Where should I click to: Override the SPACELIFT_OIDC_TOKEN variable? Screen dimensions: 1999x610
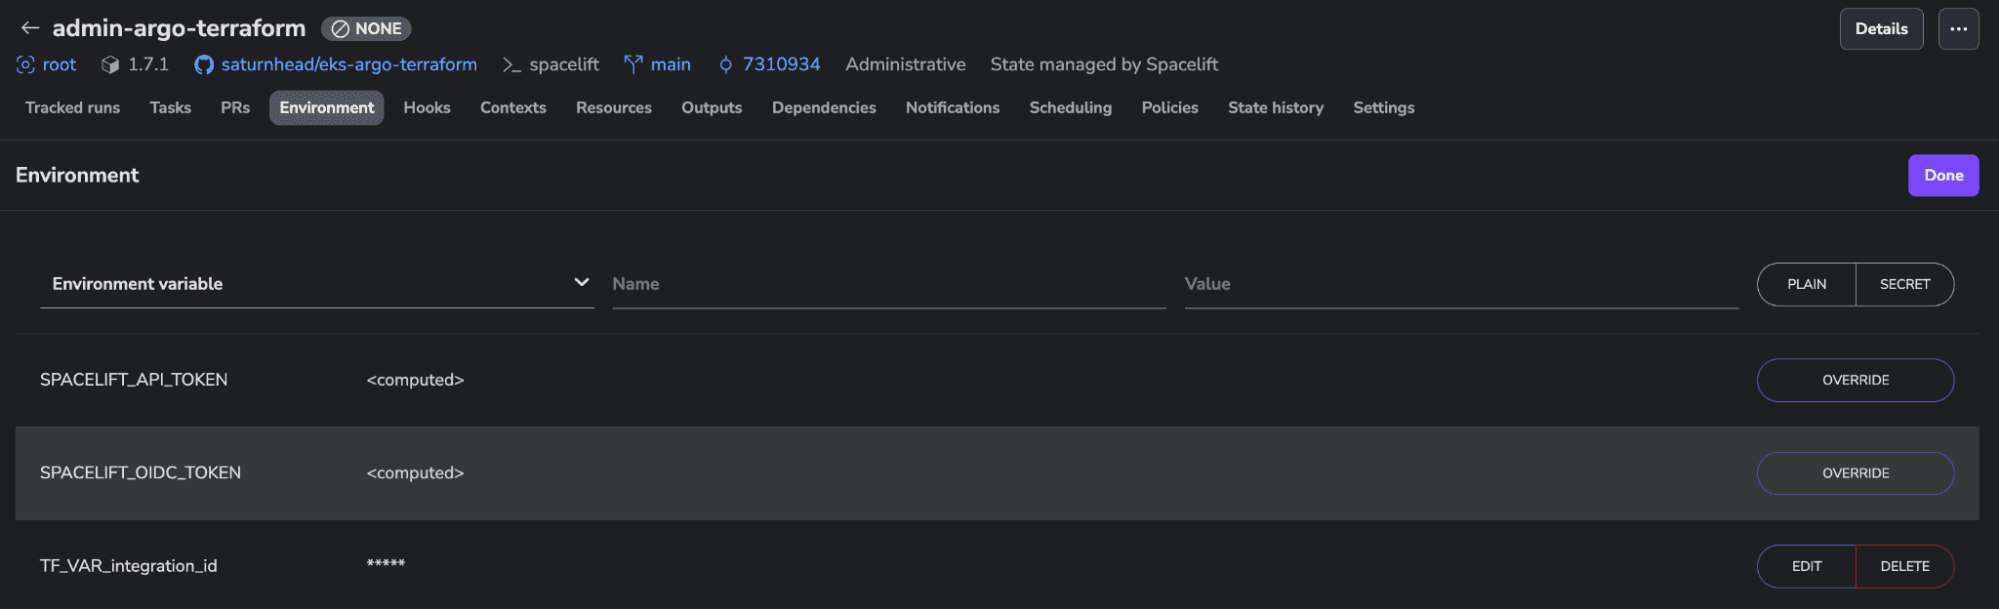coord(1855,473)
